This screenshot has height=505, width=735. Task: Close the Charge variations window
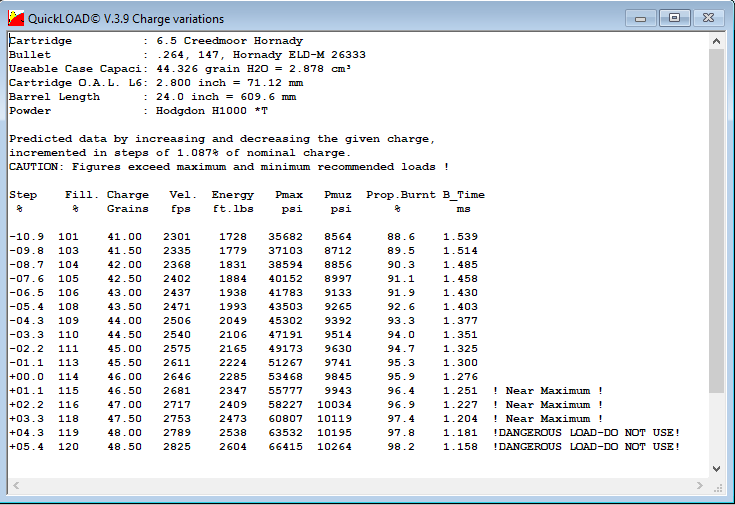click(x=708, y=18)
